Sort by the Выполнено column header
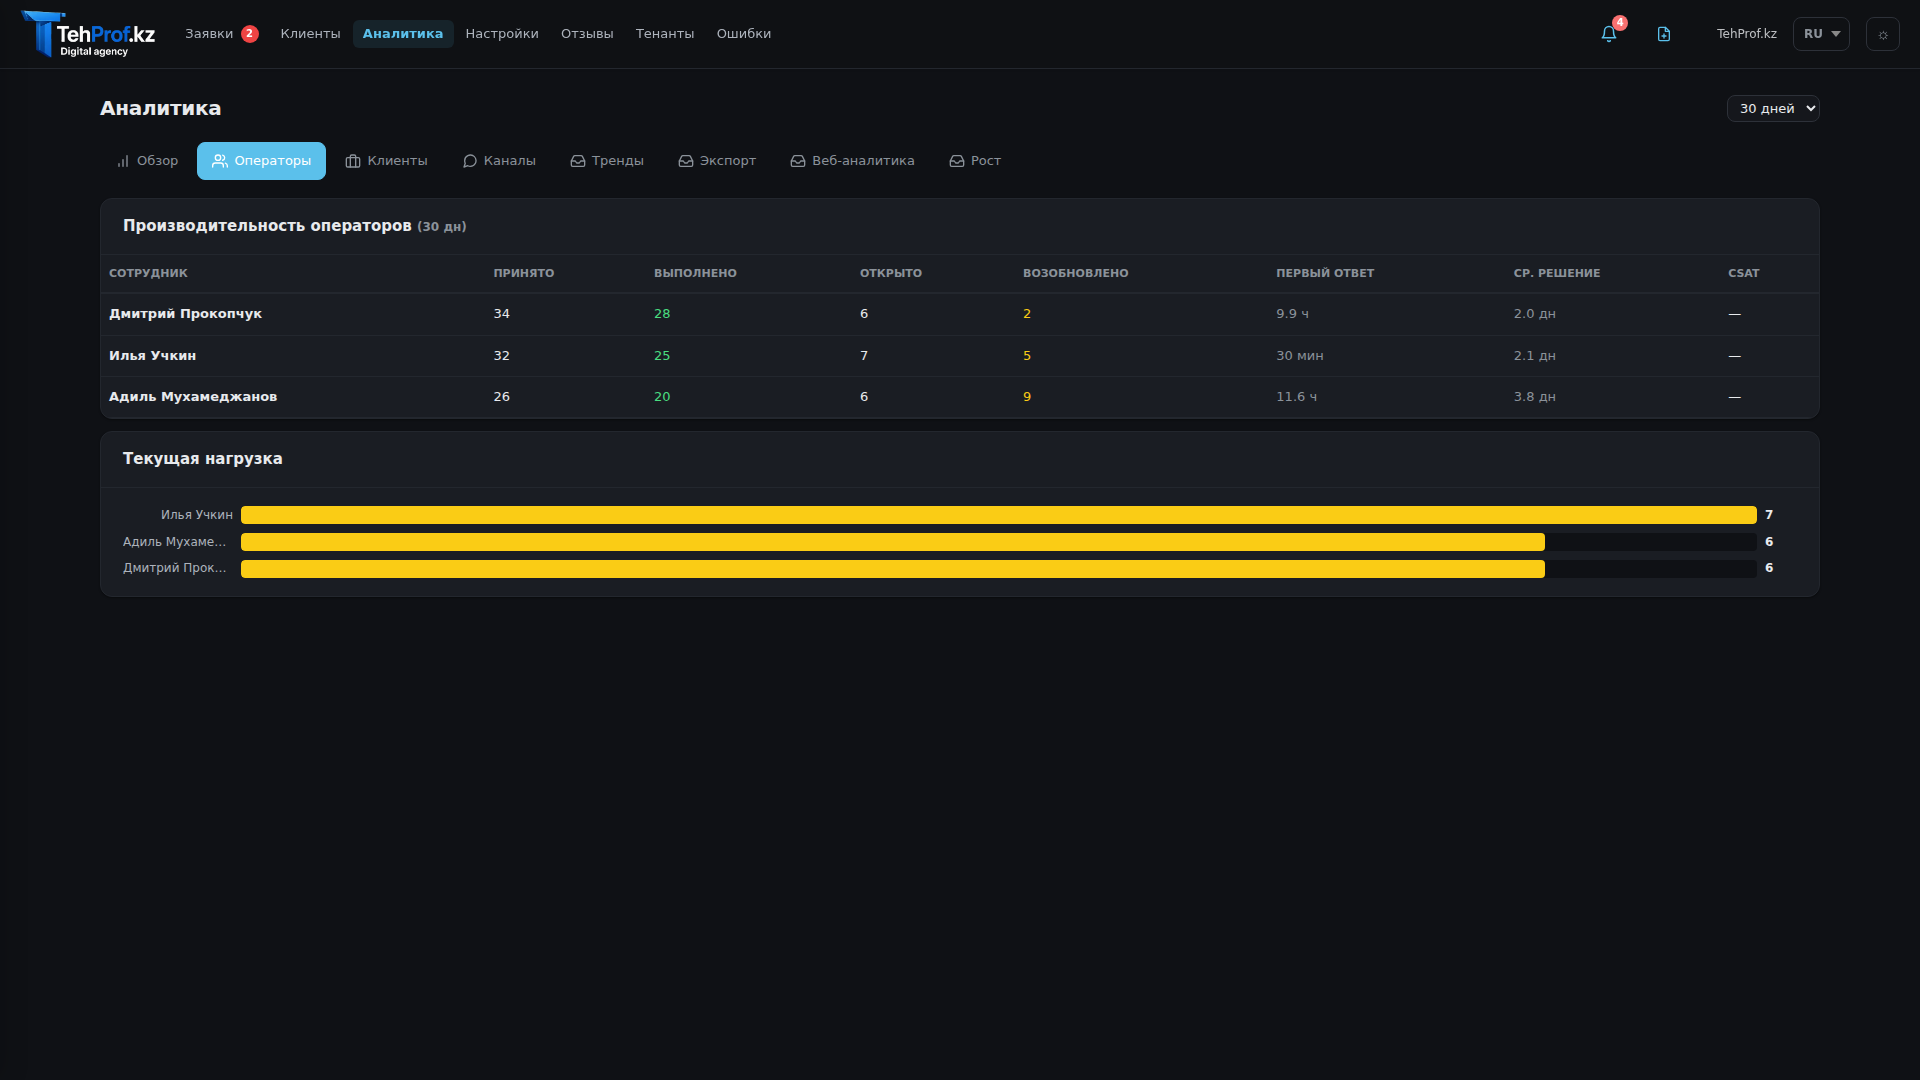This screenshot has width=1920, height=1080. pos(695,273)
